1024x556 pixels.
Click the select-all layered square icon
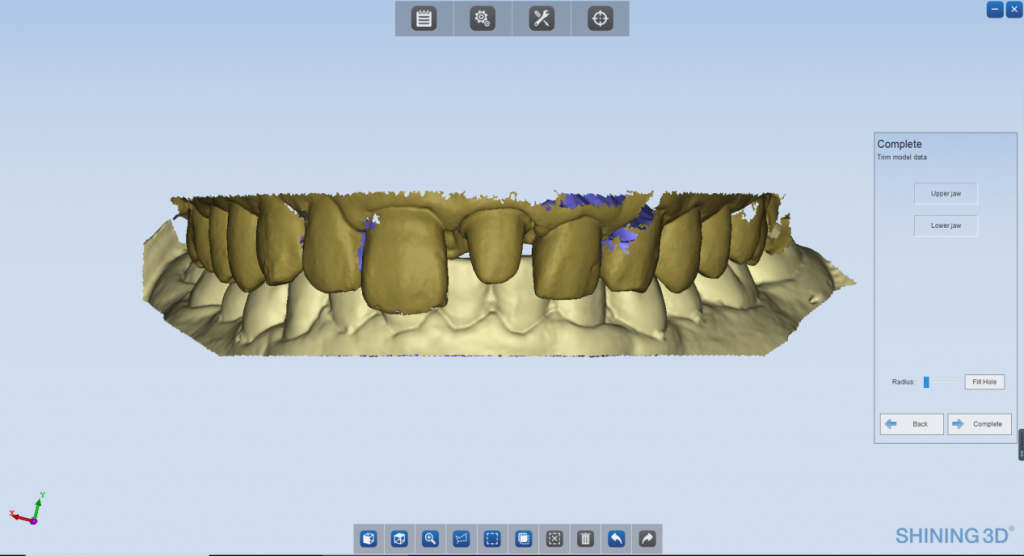click(x=523, y=538)
